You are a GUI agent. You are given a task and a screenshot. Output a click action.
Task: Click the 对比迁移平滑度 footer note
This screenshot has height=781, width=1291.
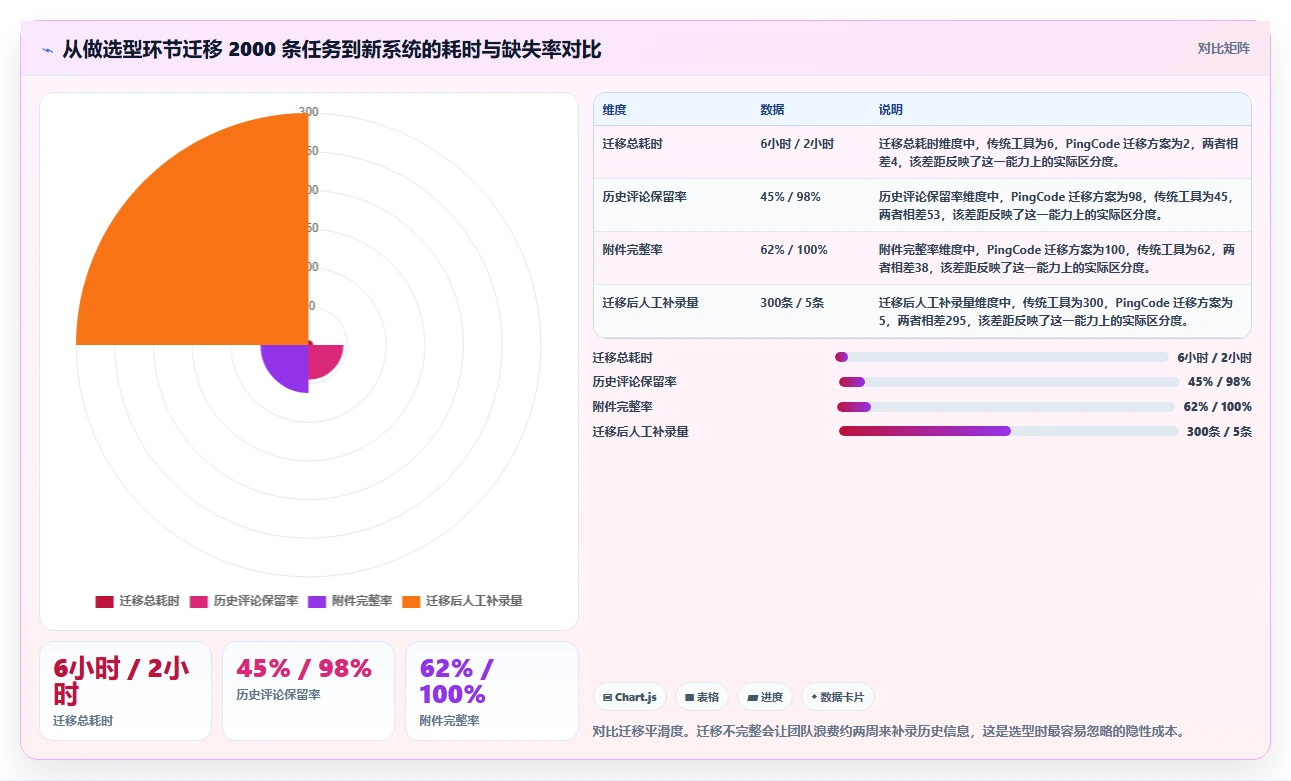click(x=889, y=731)
